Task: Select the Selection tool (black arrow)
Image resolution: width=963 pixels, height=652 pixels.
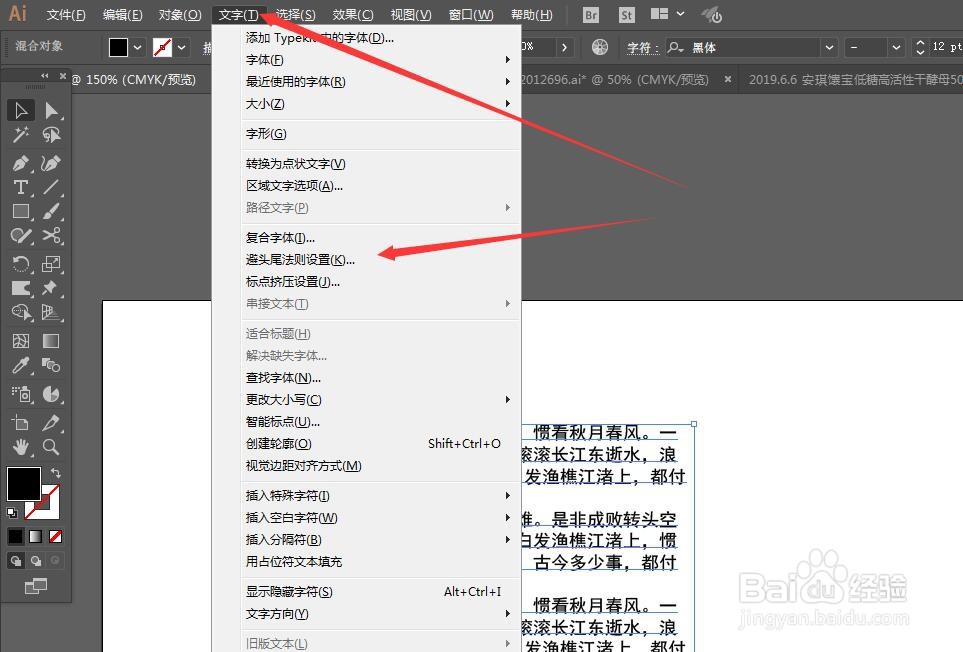Action: tap(21, 111)
